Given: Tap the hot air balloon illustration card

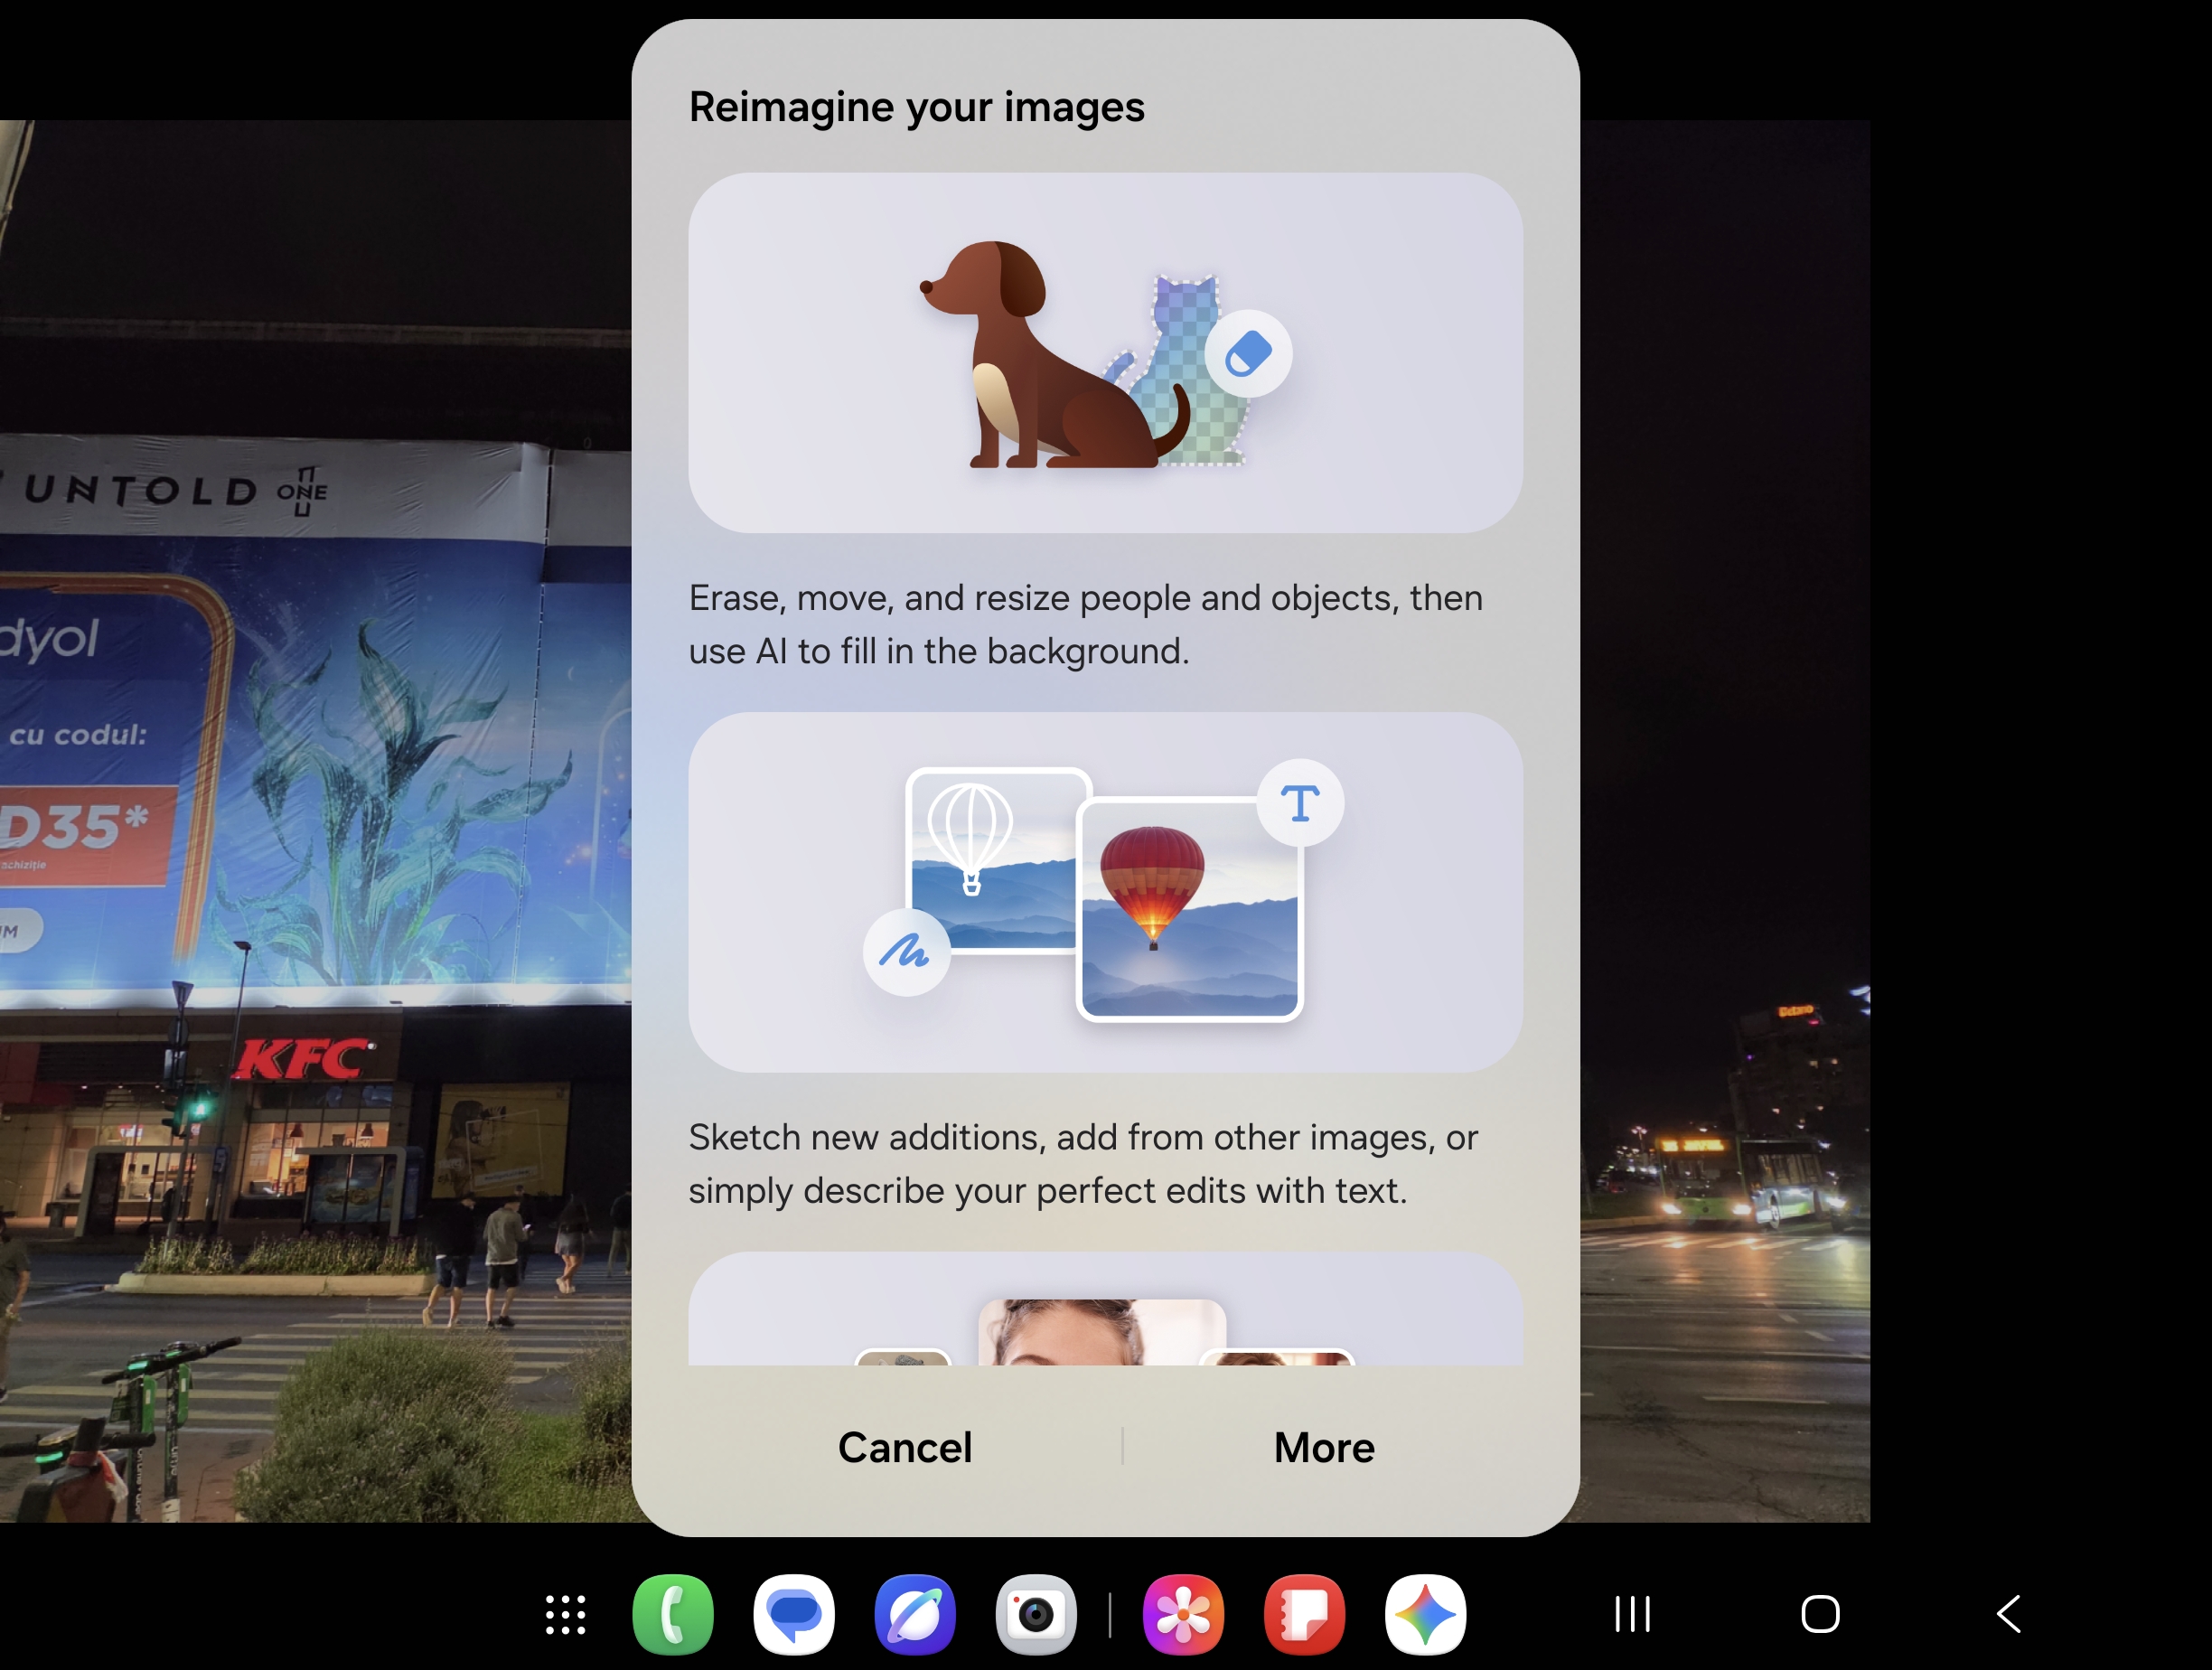Looking at the screenshot, I should 1105,892.
